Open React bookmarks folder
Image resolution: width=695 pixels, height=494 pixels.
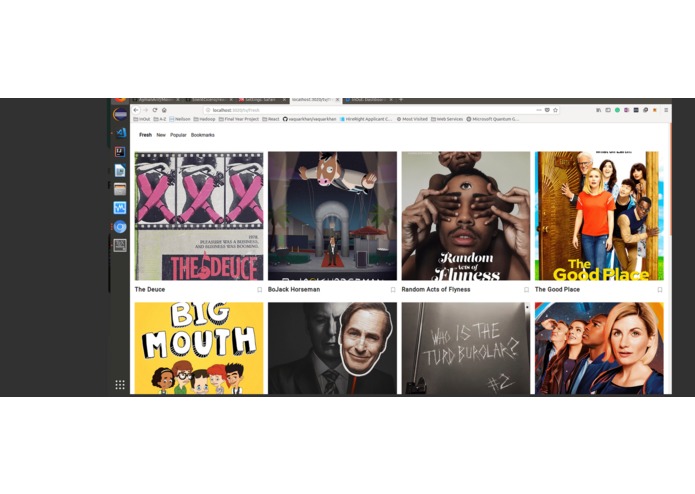click(271, 119)
